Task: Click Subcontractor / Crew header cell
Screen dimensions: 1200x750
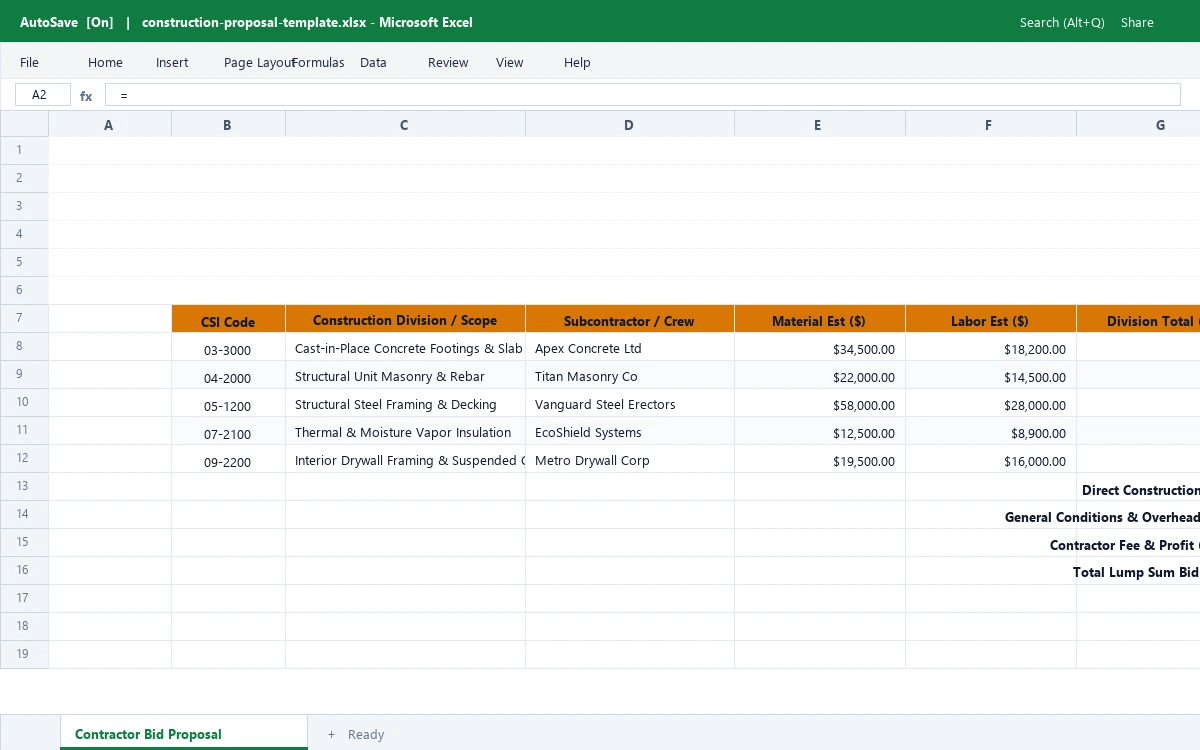Action: (630, 318)
